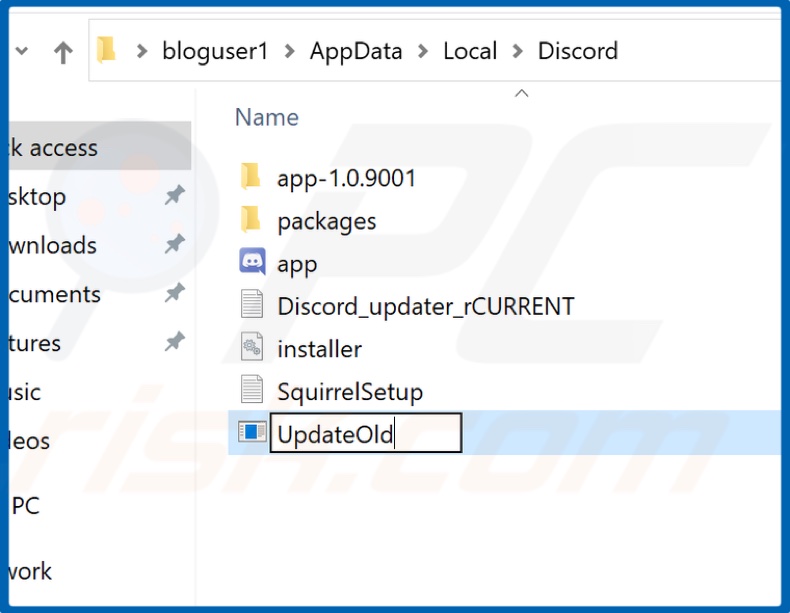Open Network in navigation pane
The width and height of the screenshot is (790, 613).
(30, 571)
